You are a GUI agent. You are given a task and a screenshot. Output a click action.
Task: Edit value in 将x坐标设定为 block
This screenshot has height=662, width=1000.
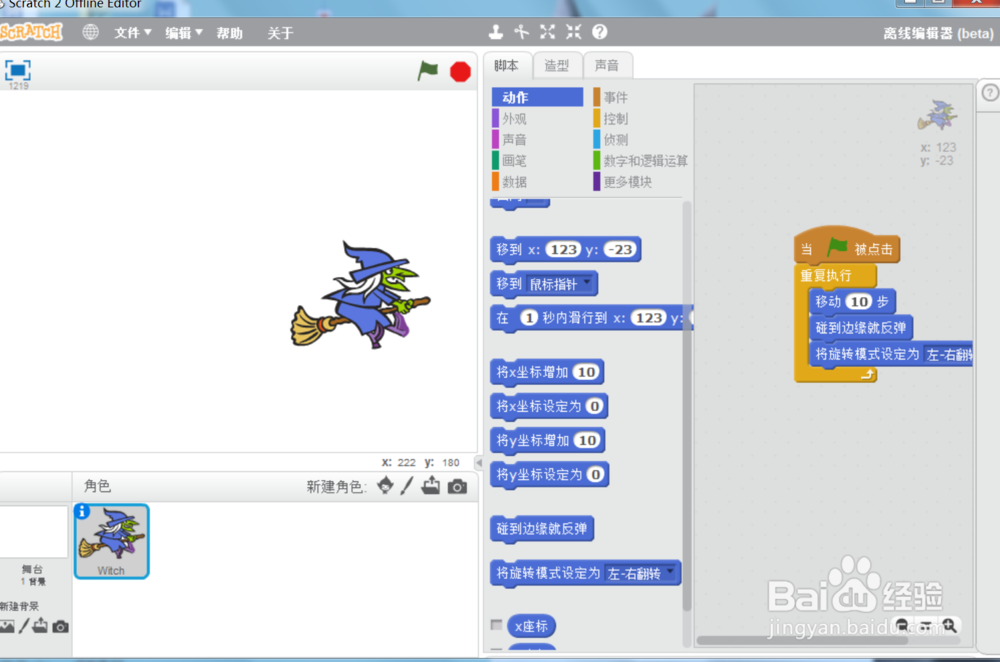[x=594, y=406]
